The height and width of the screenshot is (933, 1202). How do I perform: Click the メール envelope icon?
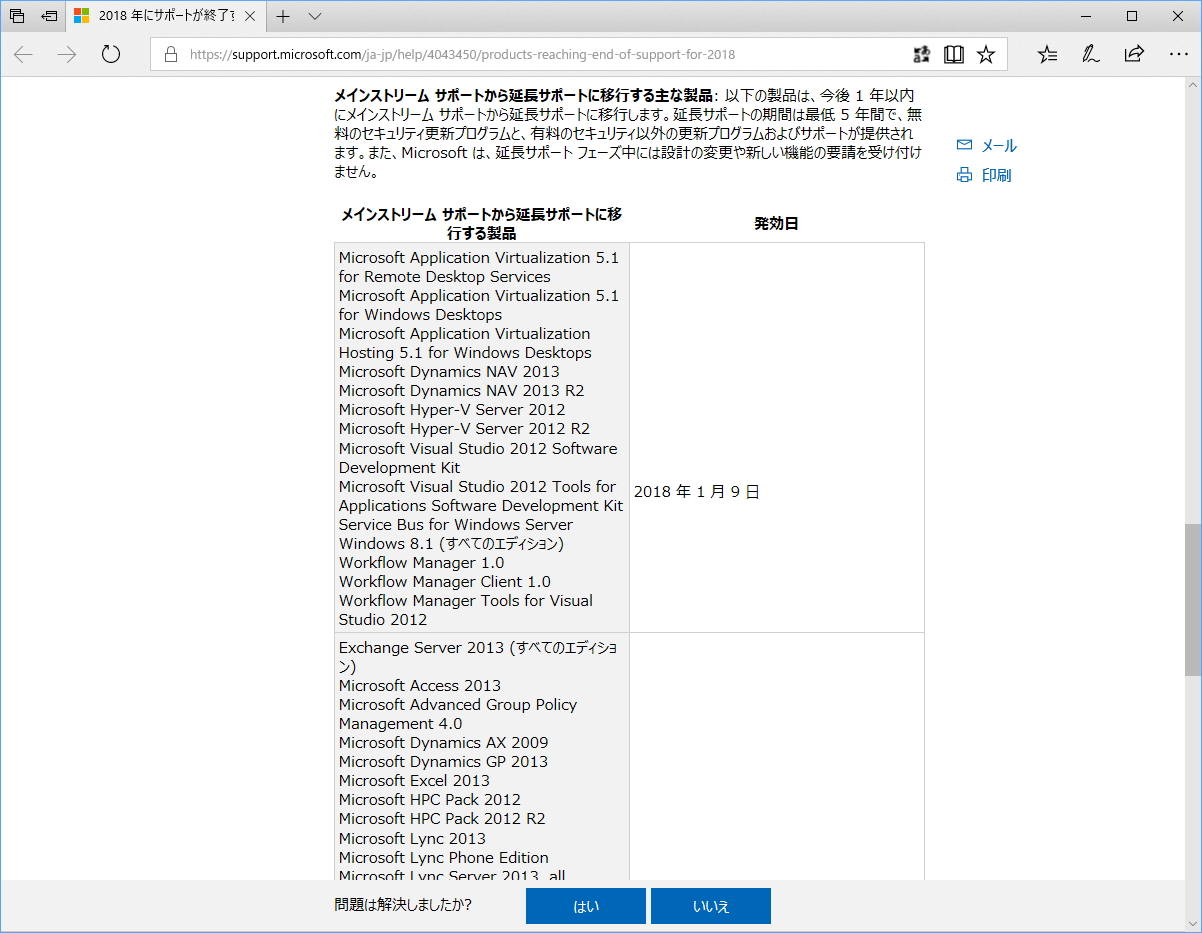963,144
